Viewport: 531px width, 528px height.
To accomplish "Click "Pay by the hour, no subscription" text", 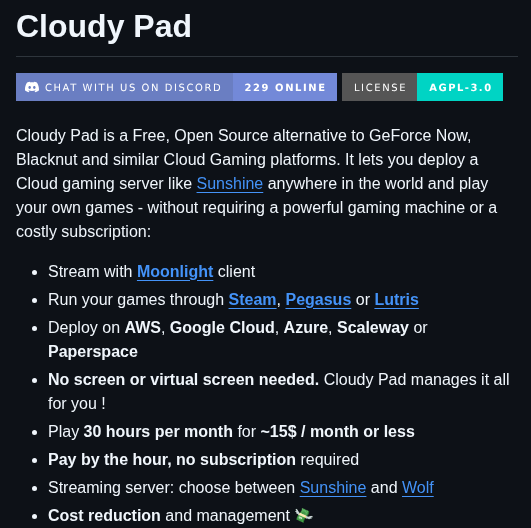I will tap(172, 460).
